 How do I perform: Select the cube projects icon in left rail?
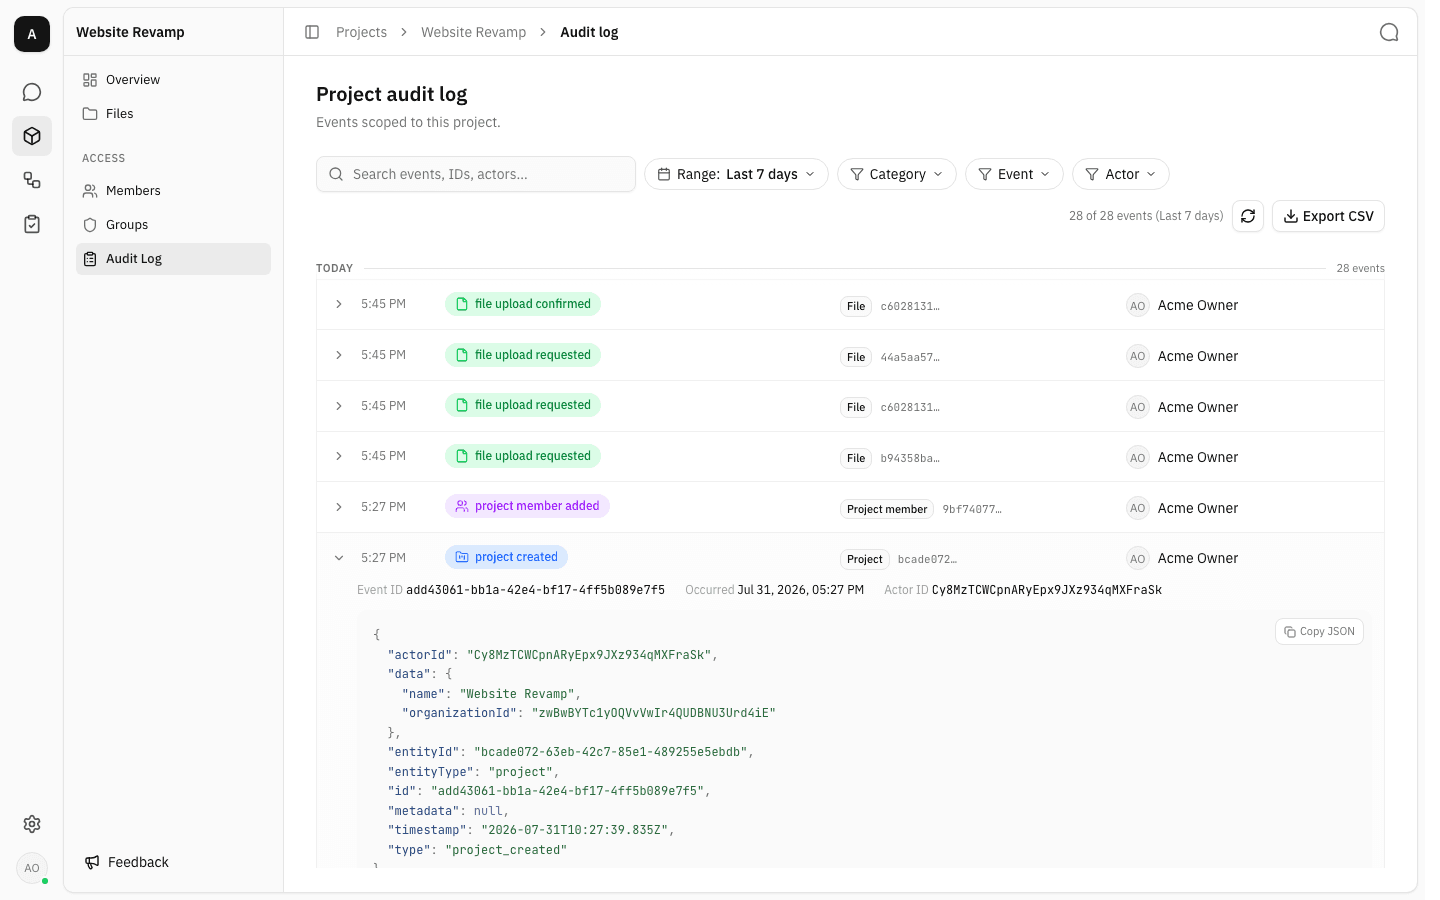click(x=32, y=136)
